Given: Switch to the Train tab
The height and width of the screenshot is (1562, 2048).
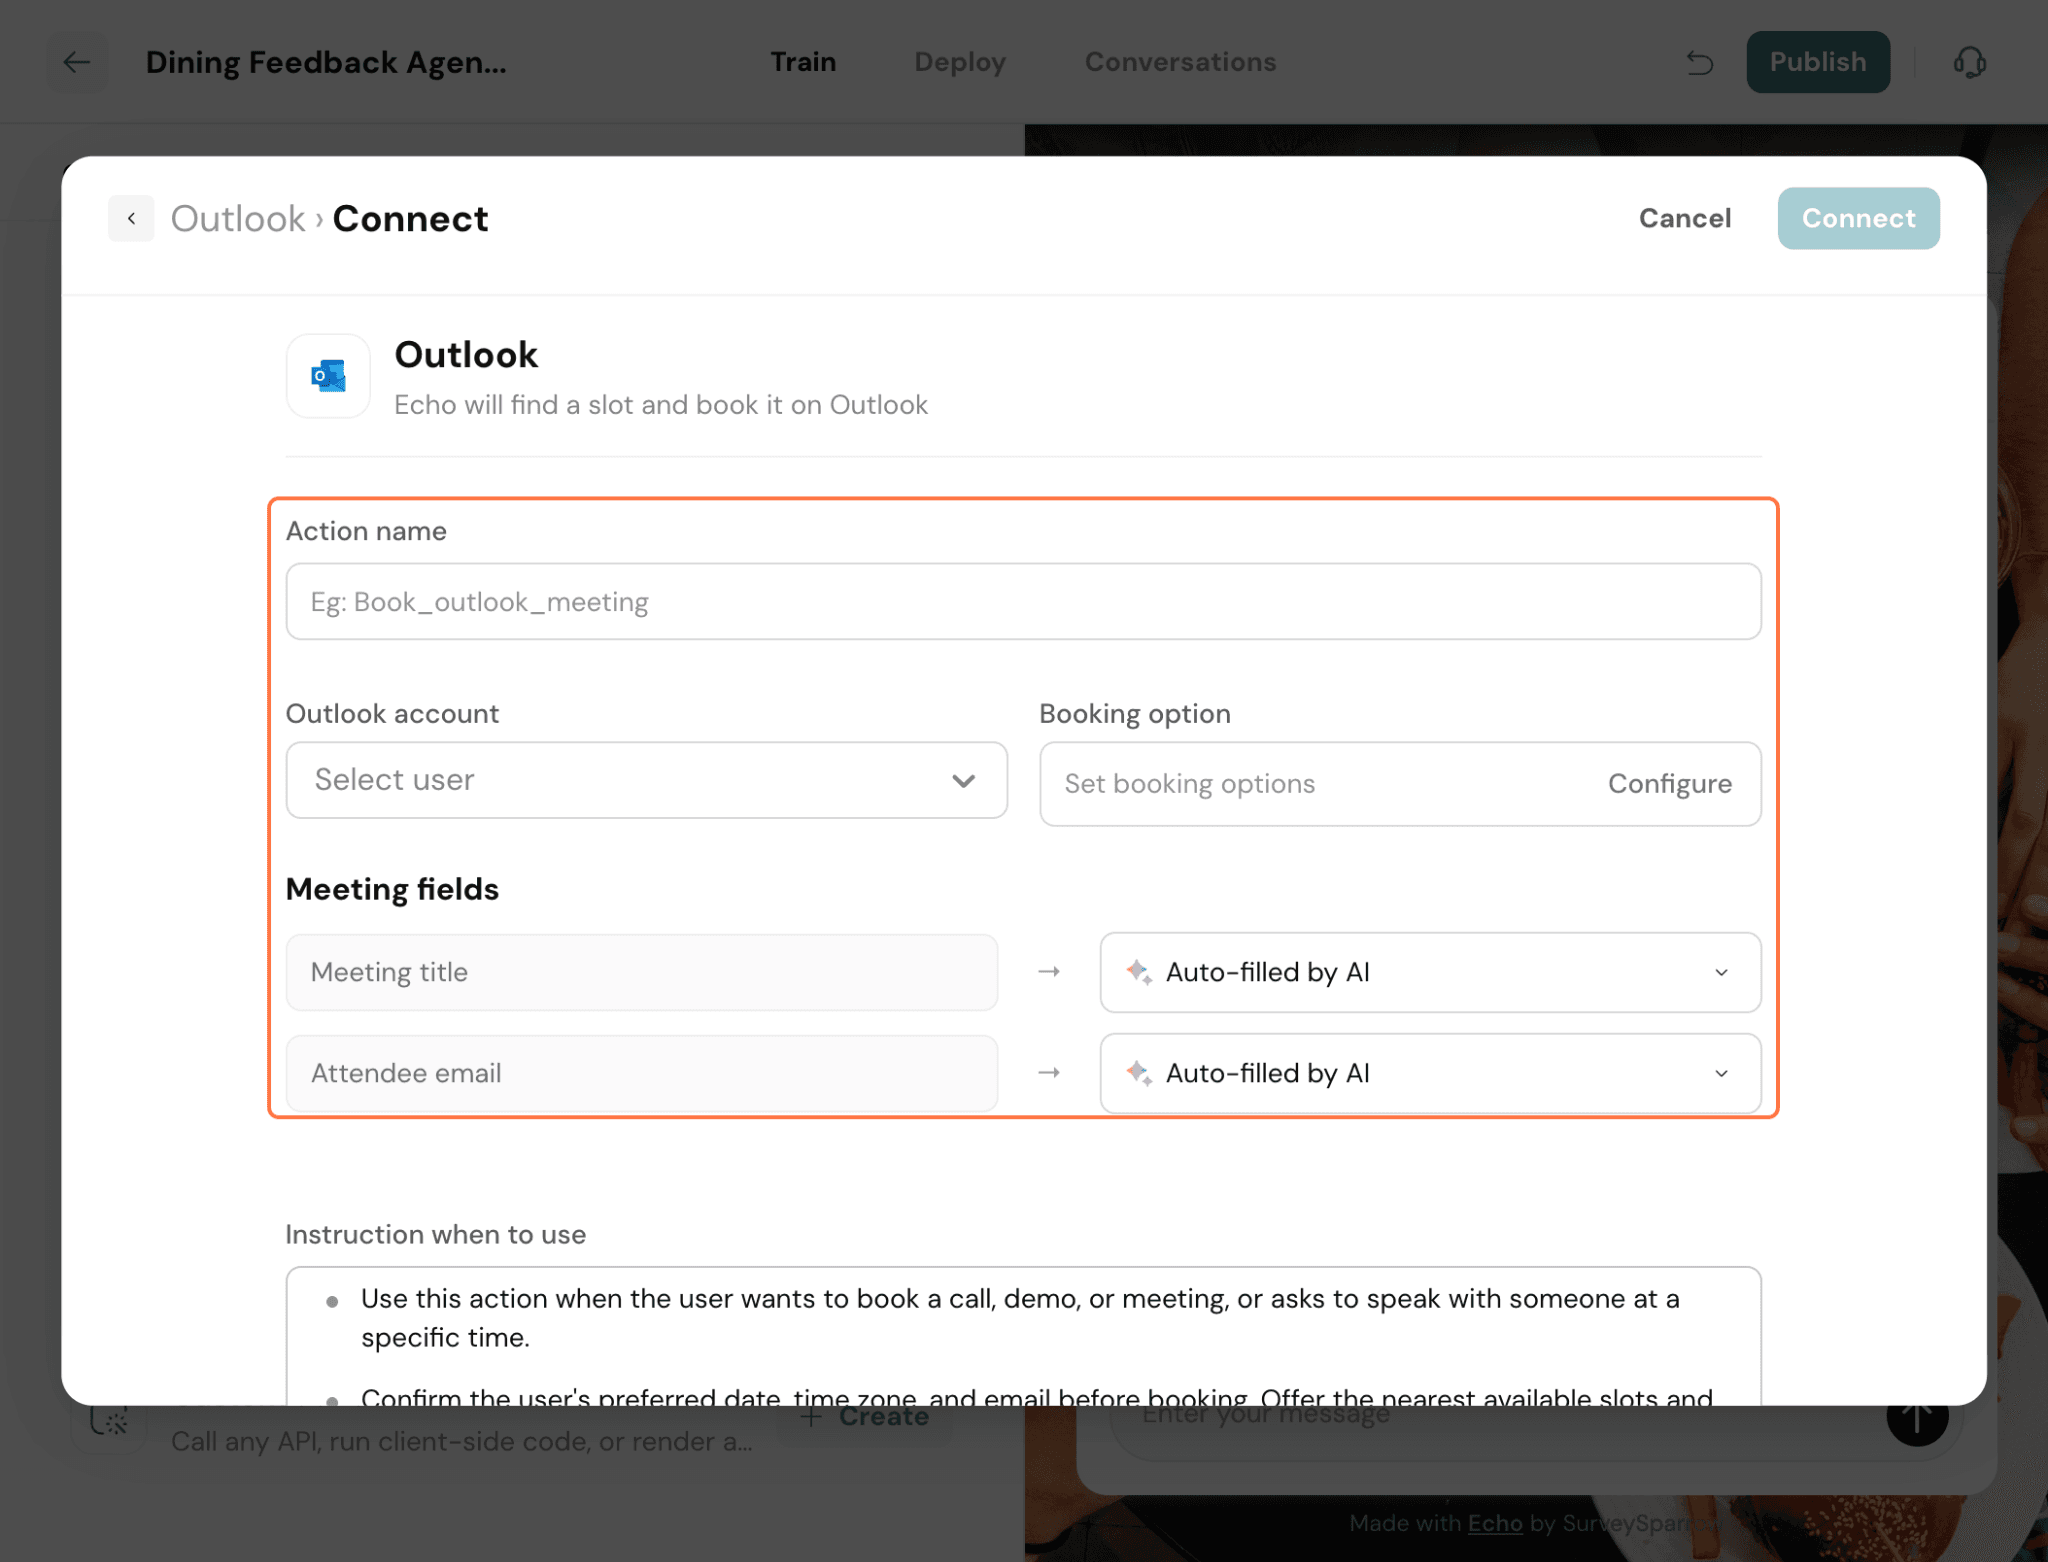Looking at the screenshot, I should (x=803, y=62).
